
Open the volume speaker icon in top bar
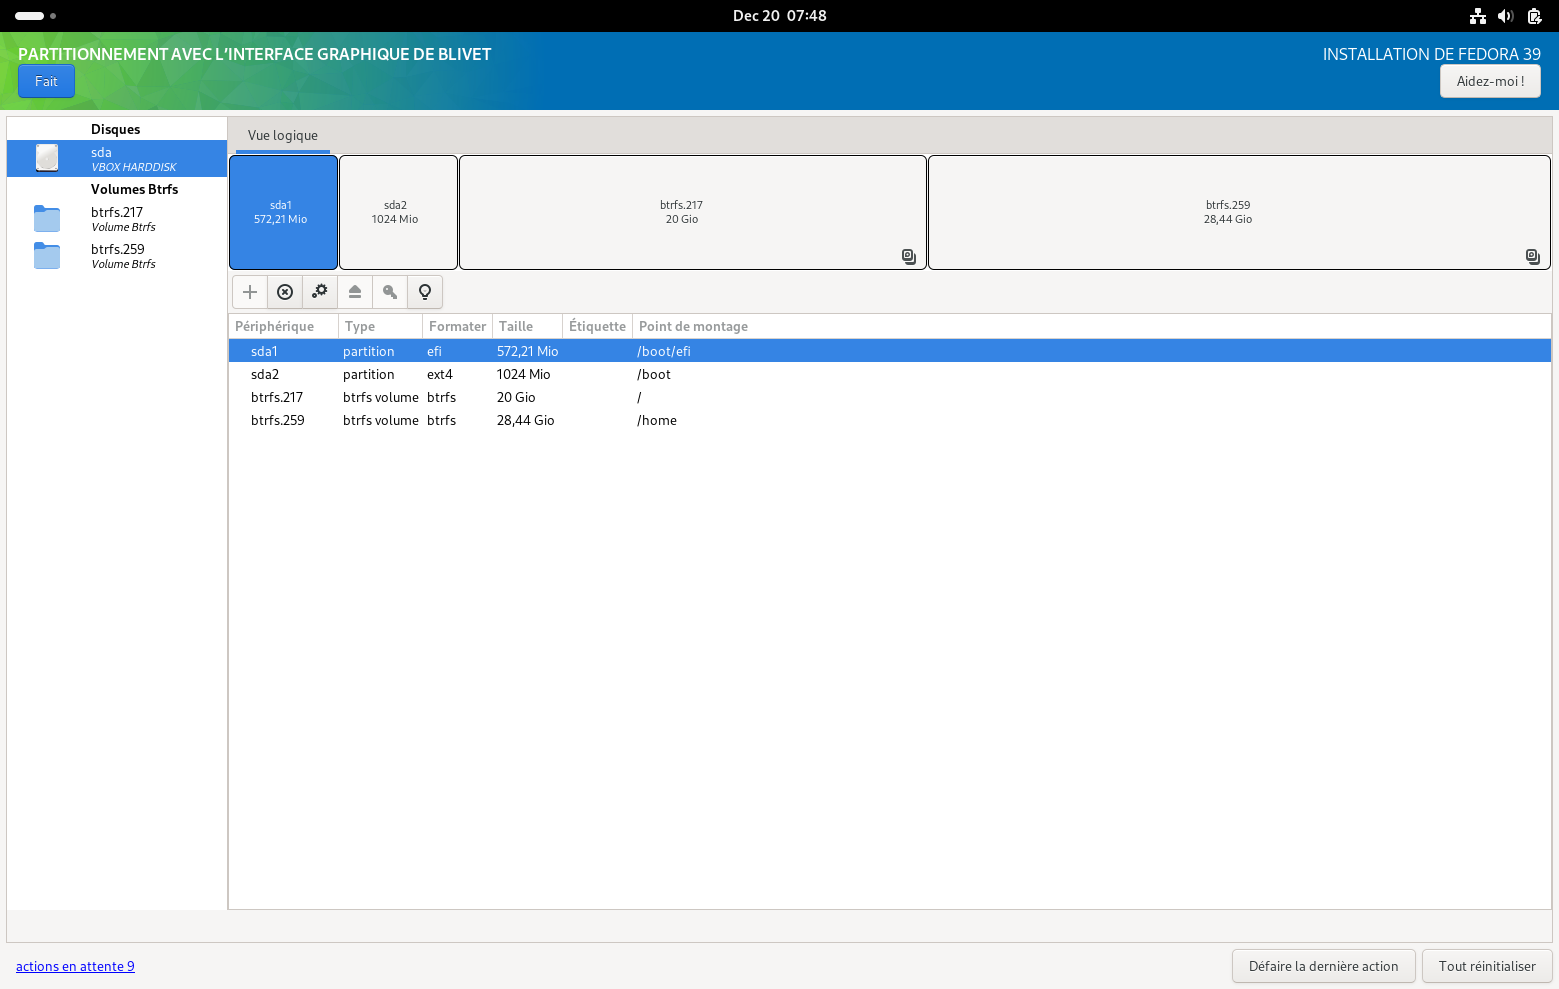coord(1505,16)
